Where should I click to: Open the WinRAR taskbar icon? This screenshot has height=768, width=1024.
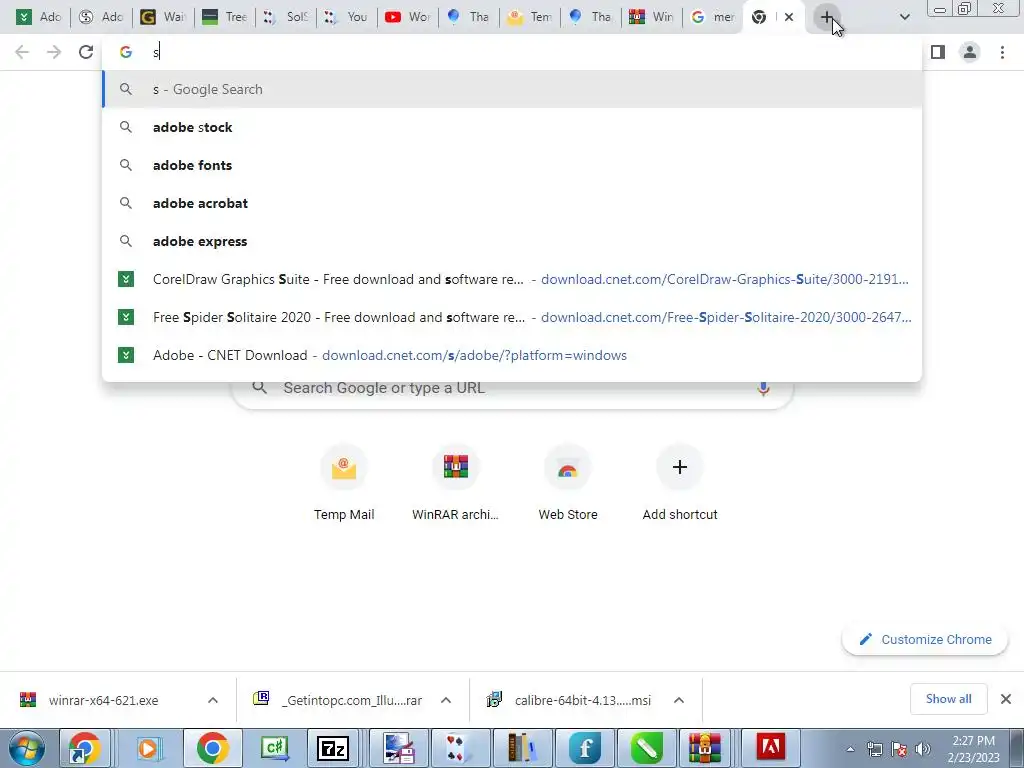pos(704,748)
